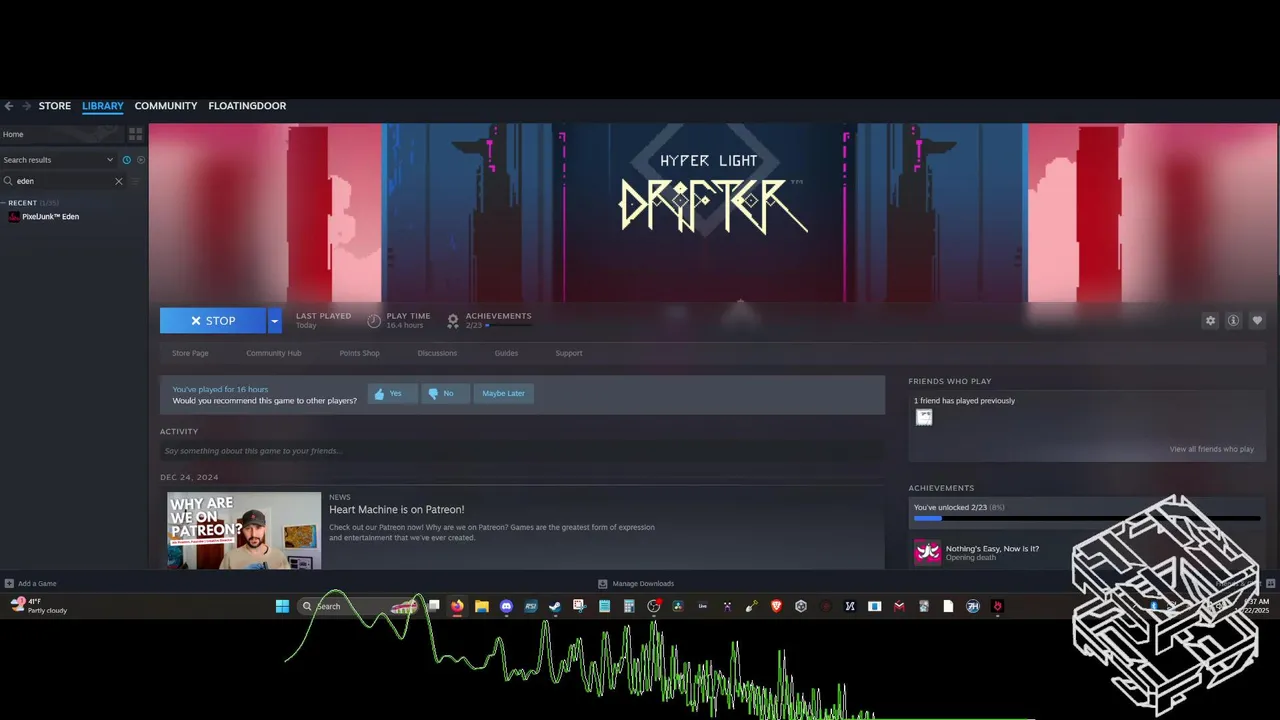Screen dimensions: 1280x720
Task: Open View all friends who play
Action: point(1211,449)
